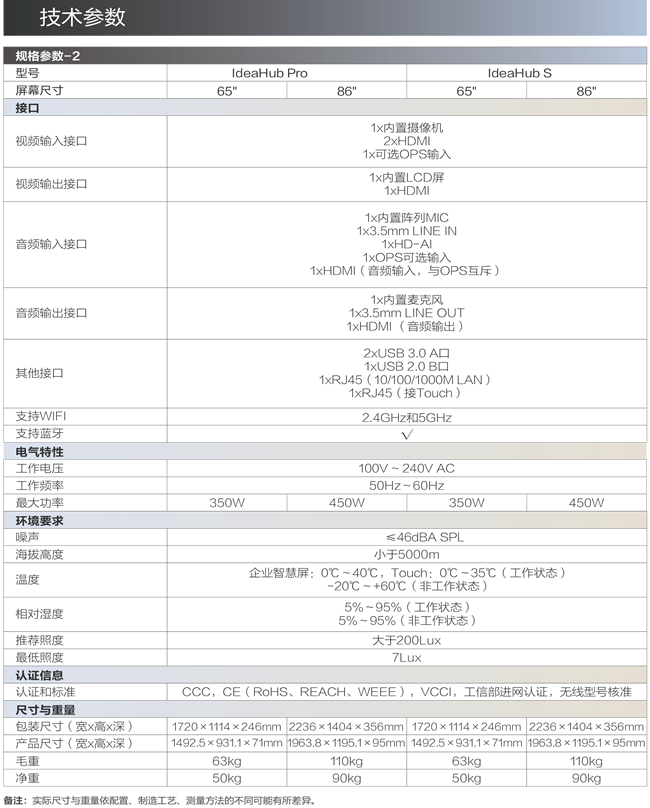Click the 小于5000m value
Screen dimensions: 650x808
407,554
